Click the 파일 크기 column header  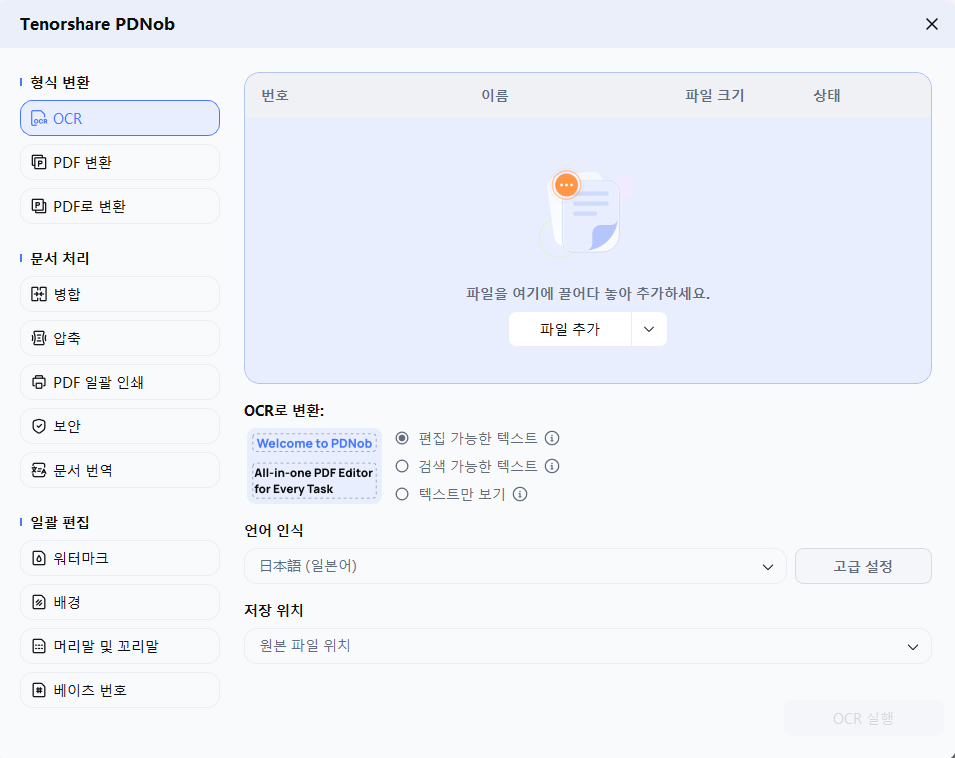[714, 96]
